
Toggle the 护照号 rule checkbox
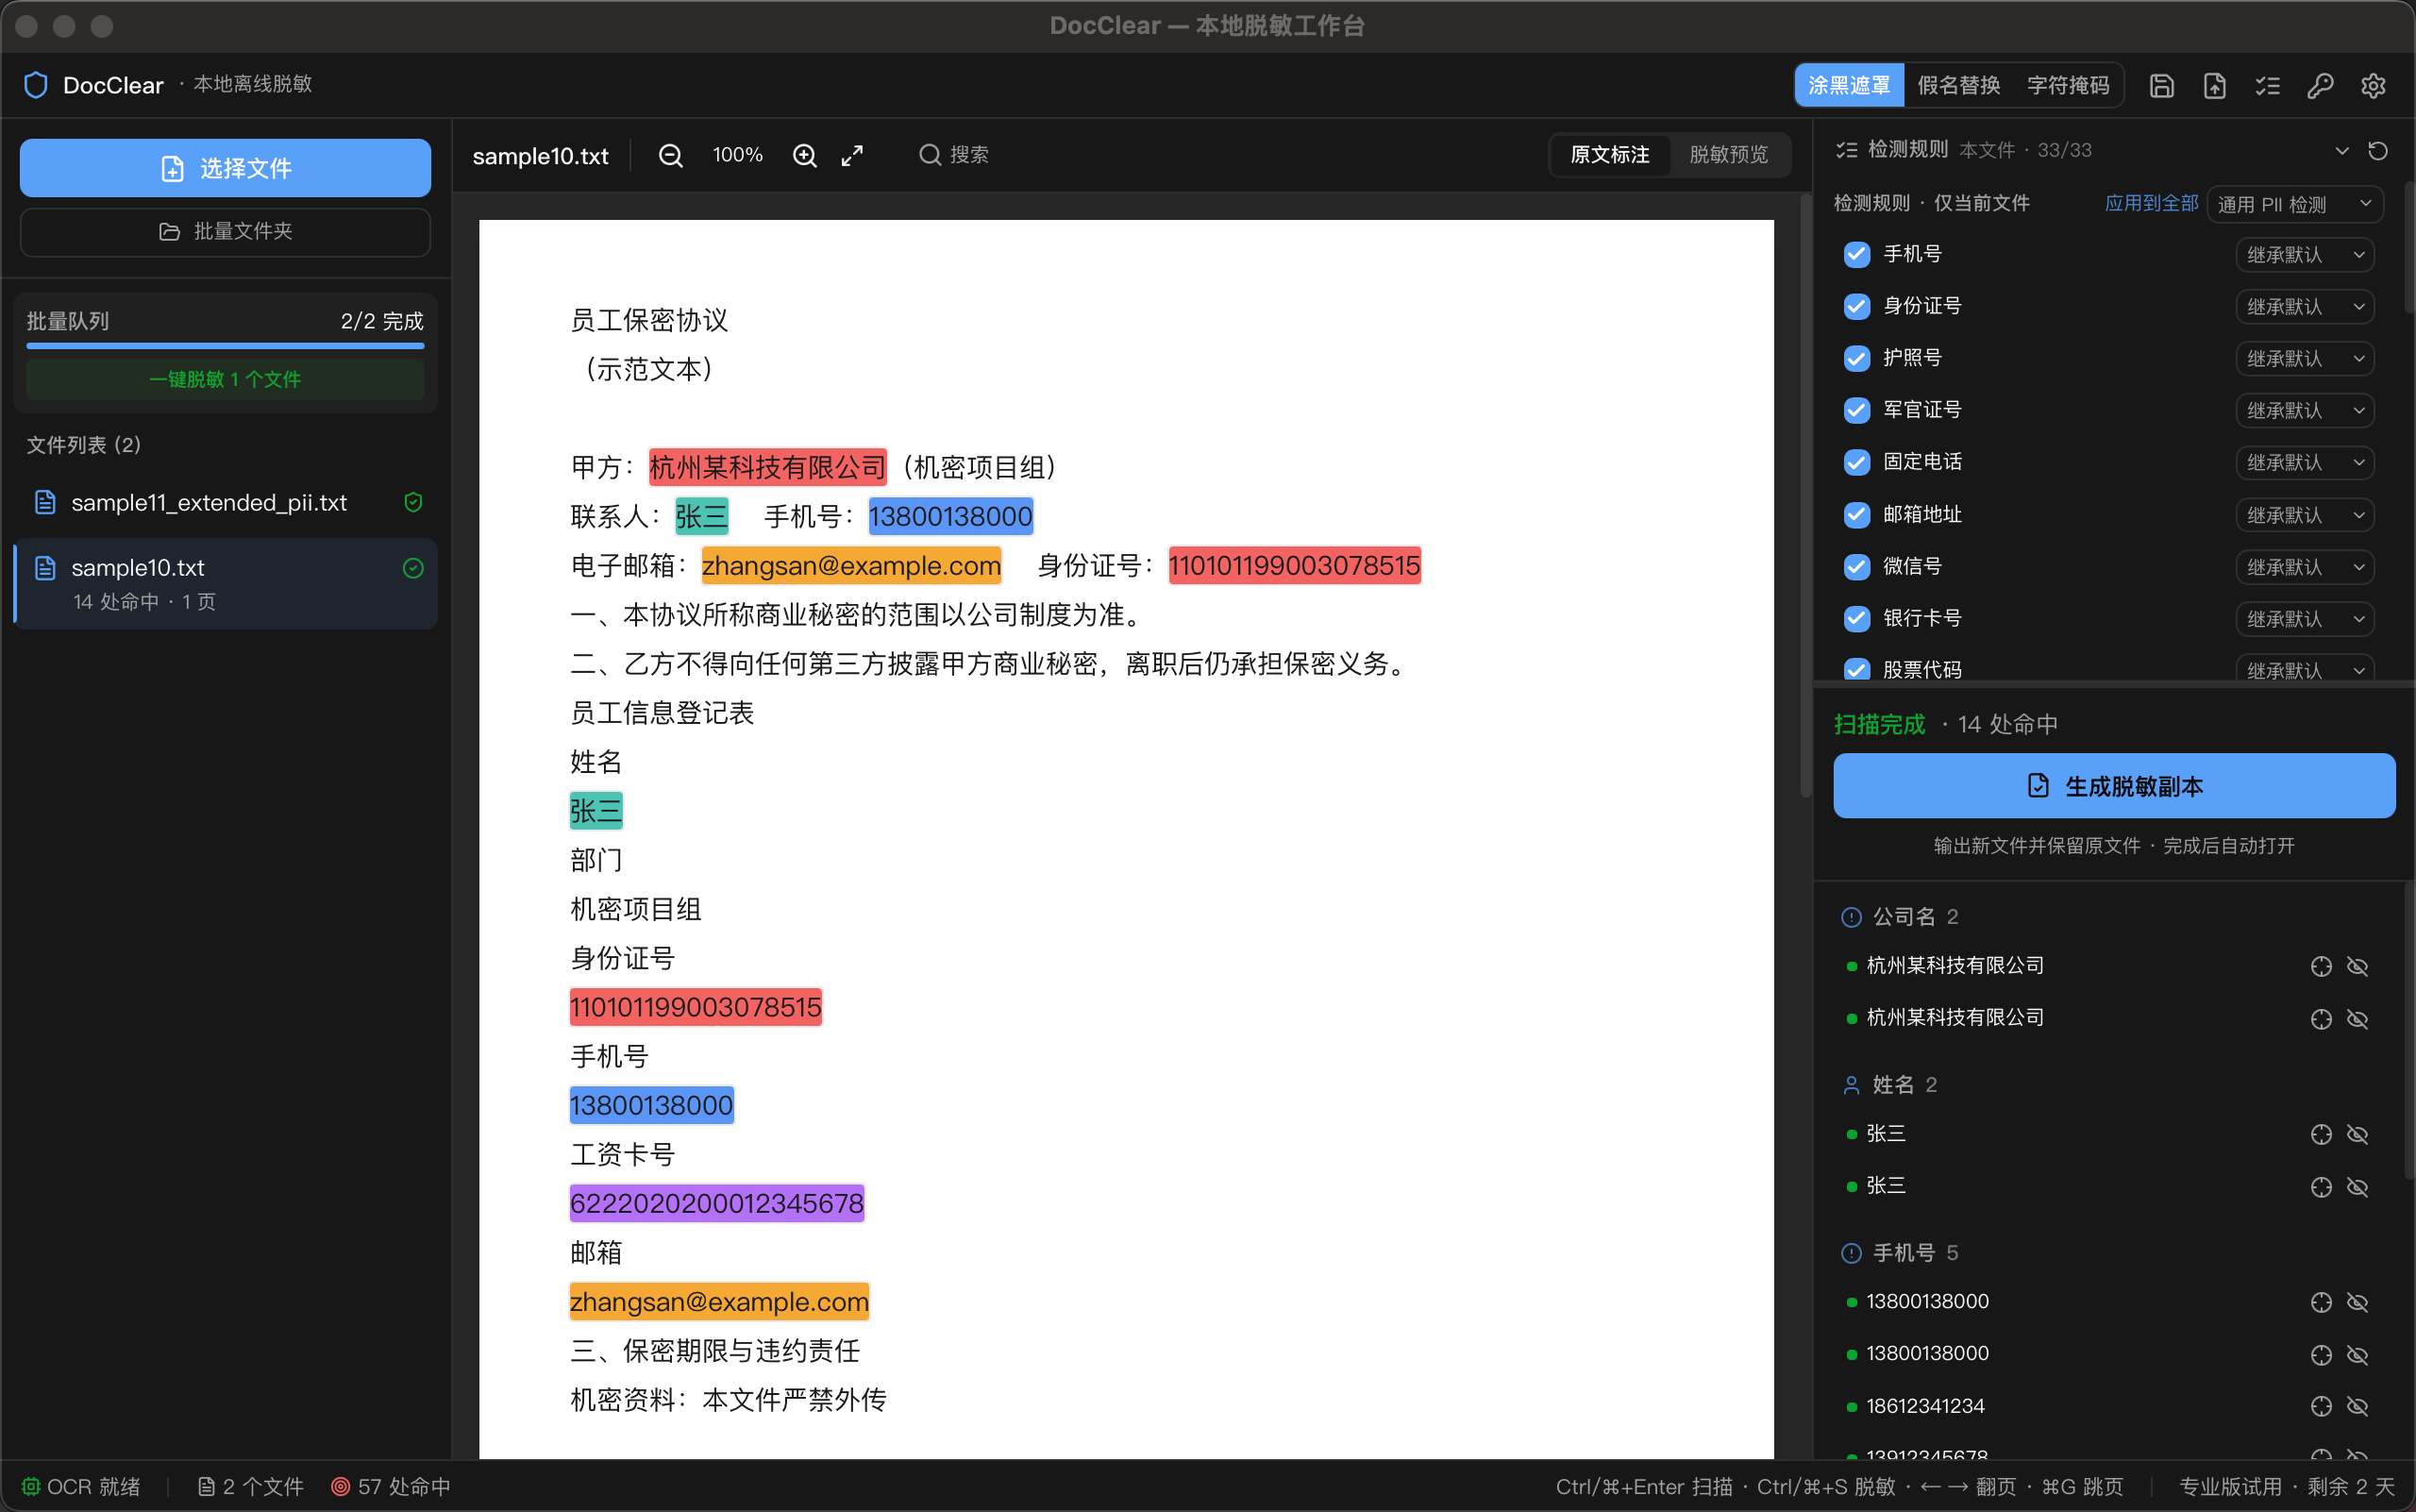(1857, 358)
